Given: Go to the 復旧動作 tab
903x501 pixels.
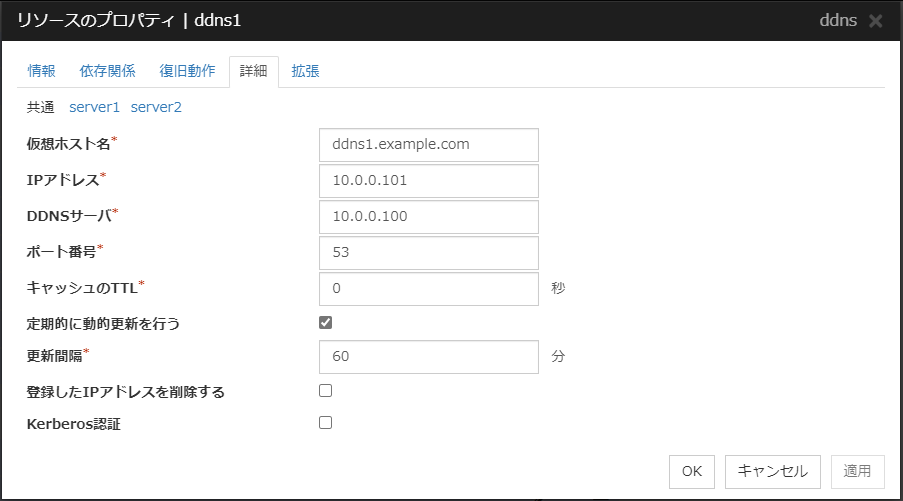Looking at the screenshot, I should 187,71.
